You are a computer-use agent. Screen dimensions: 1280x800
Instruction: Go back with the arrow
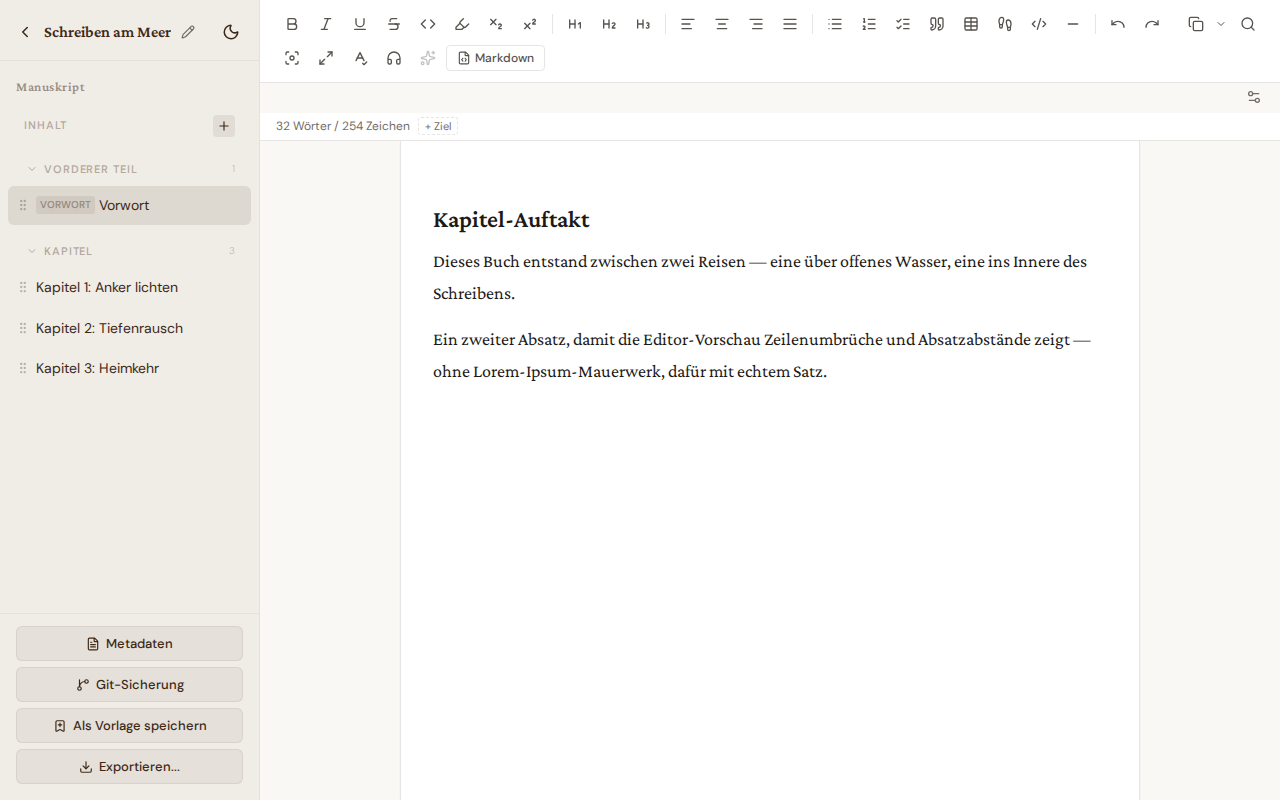click(25, 32)
